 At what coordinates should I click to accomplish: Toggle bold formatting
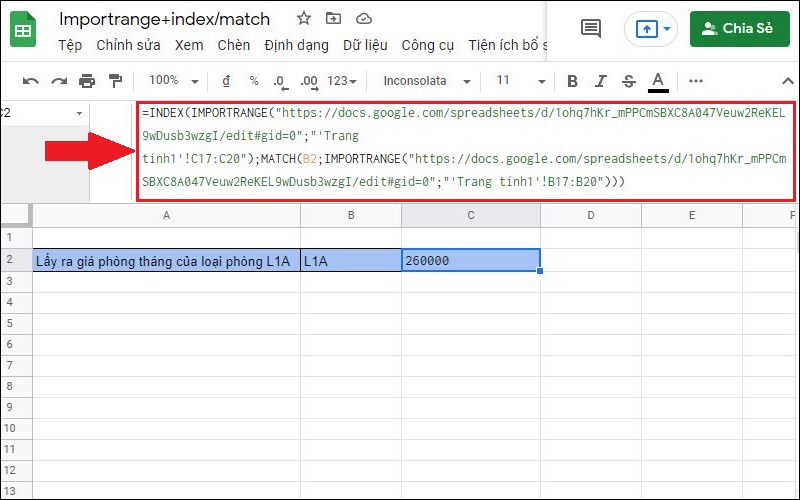pos(572,81)
